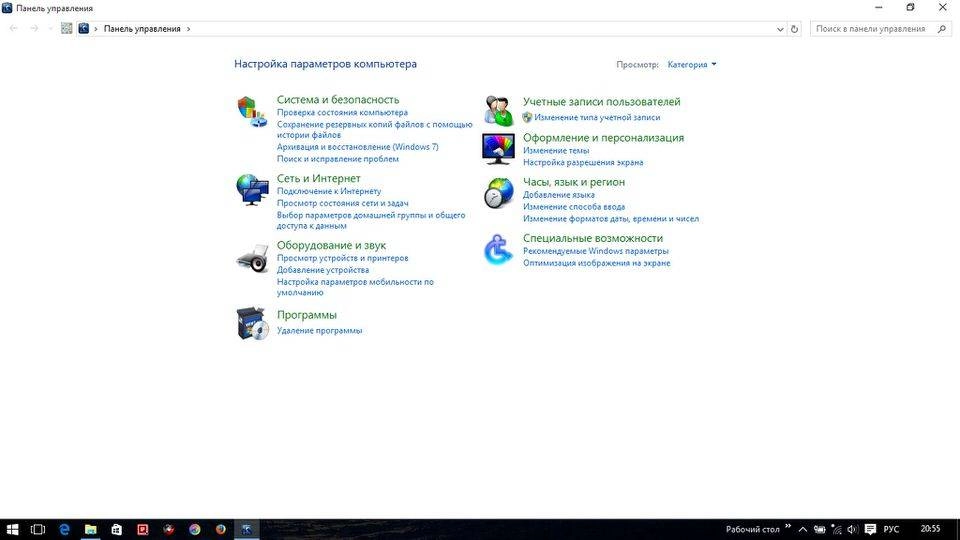
Task: Open Сеть и Интернет heading link
Action: (x=318, y=178)
